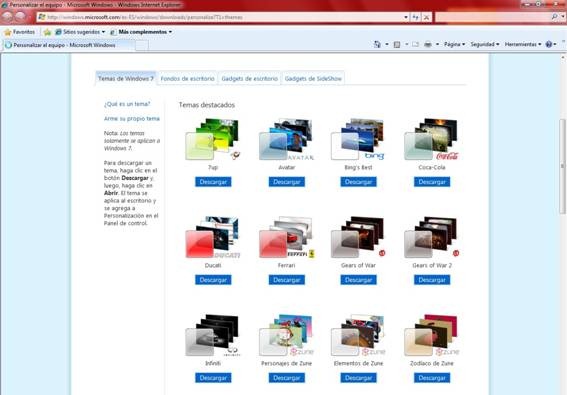Open the Página menu
Screen dimensions: 567x395
[455, 44]
